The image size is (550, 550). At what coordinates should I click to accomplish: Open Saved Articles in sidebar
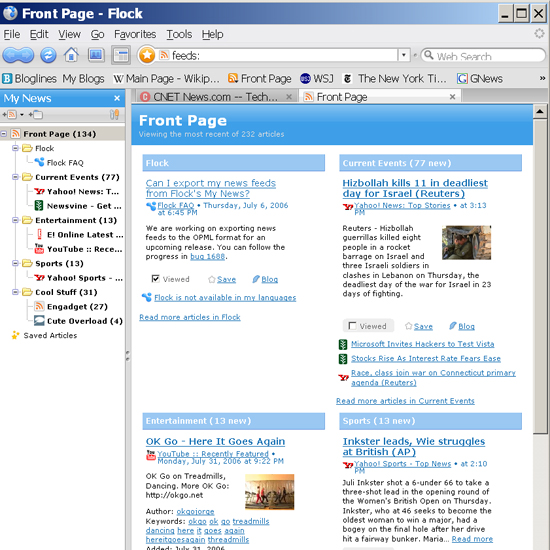coord(44,335)
